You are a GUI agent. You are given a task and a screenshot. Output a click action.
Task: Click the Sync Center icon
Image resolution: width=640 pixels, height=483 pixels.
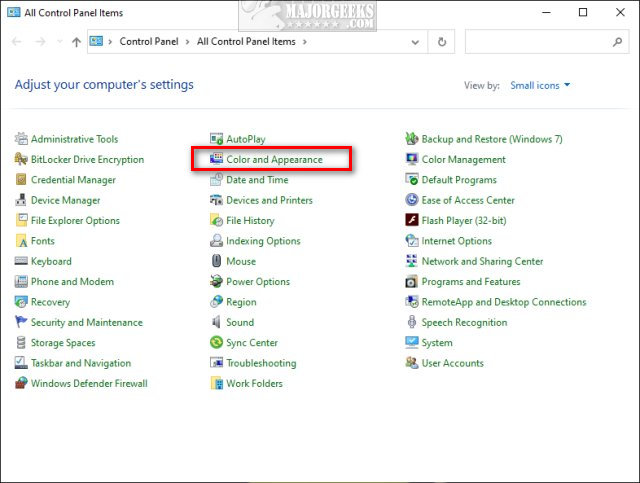(x=216, y=343)
